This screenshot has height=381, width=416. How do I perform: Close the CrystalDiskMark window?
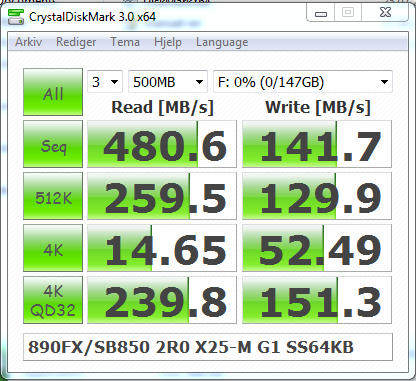pyautogui.click(x=385, y=13)
